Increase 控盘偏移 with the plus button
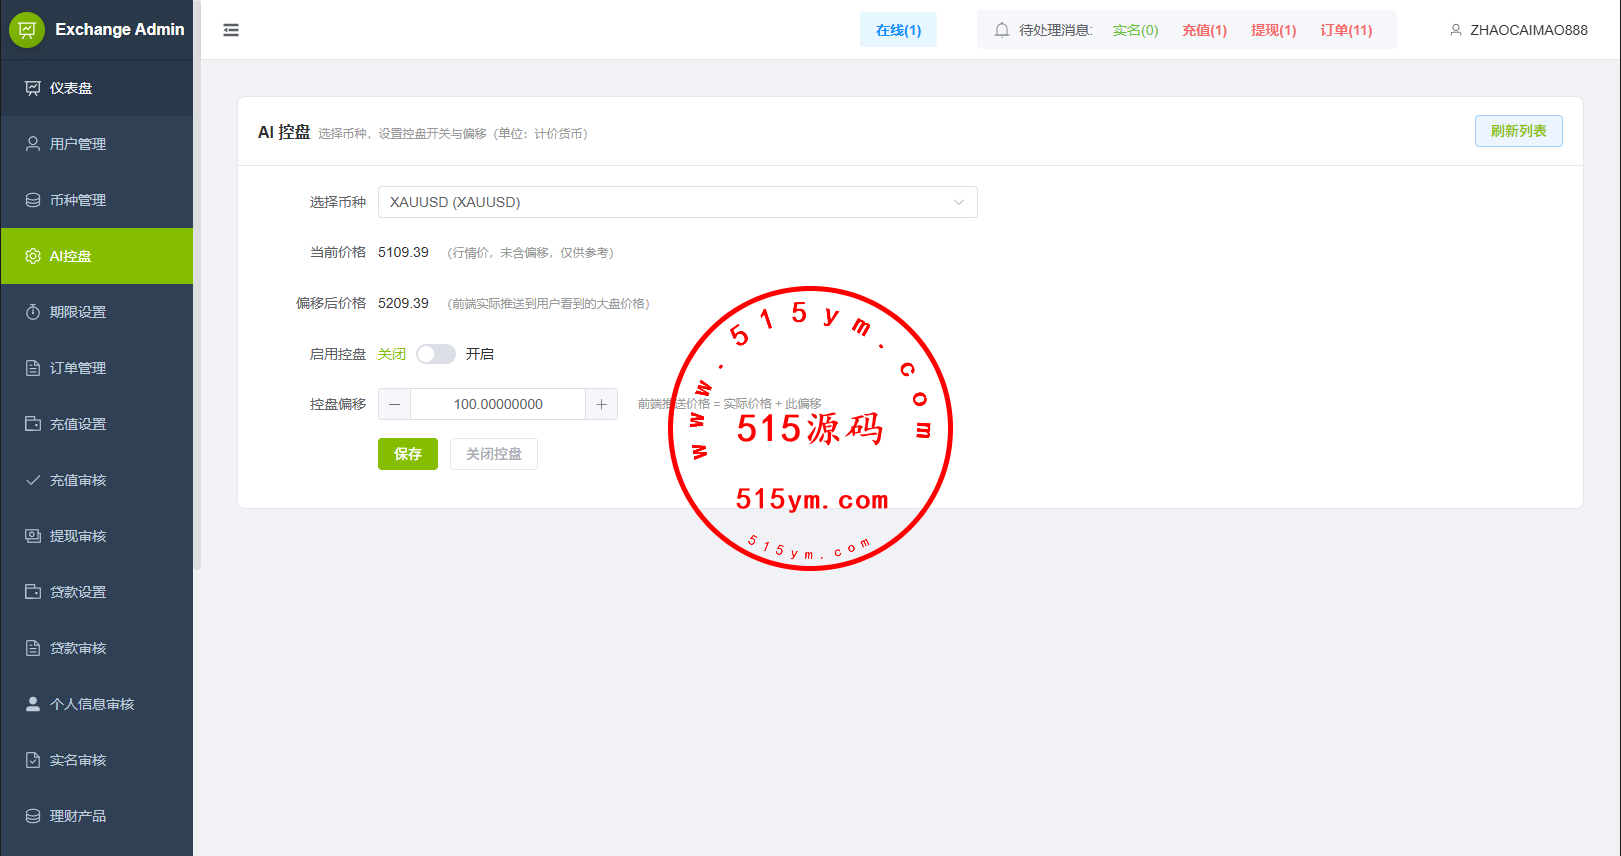The width and height of the screenshot is (1621, 856). pyautogui.click(x=601, y=404)
